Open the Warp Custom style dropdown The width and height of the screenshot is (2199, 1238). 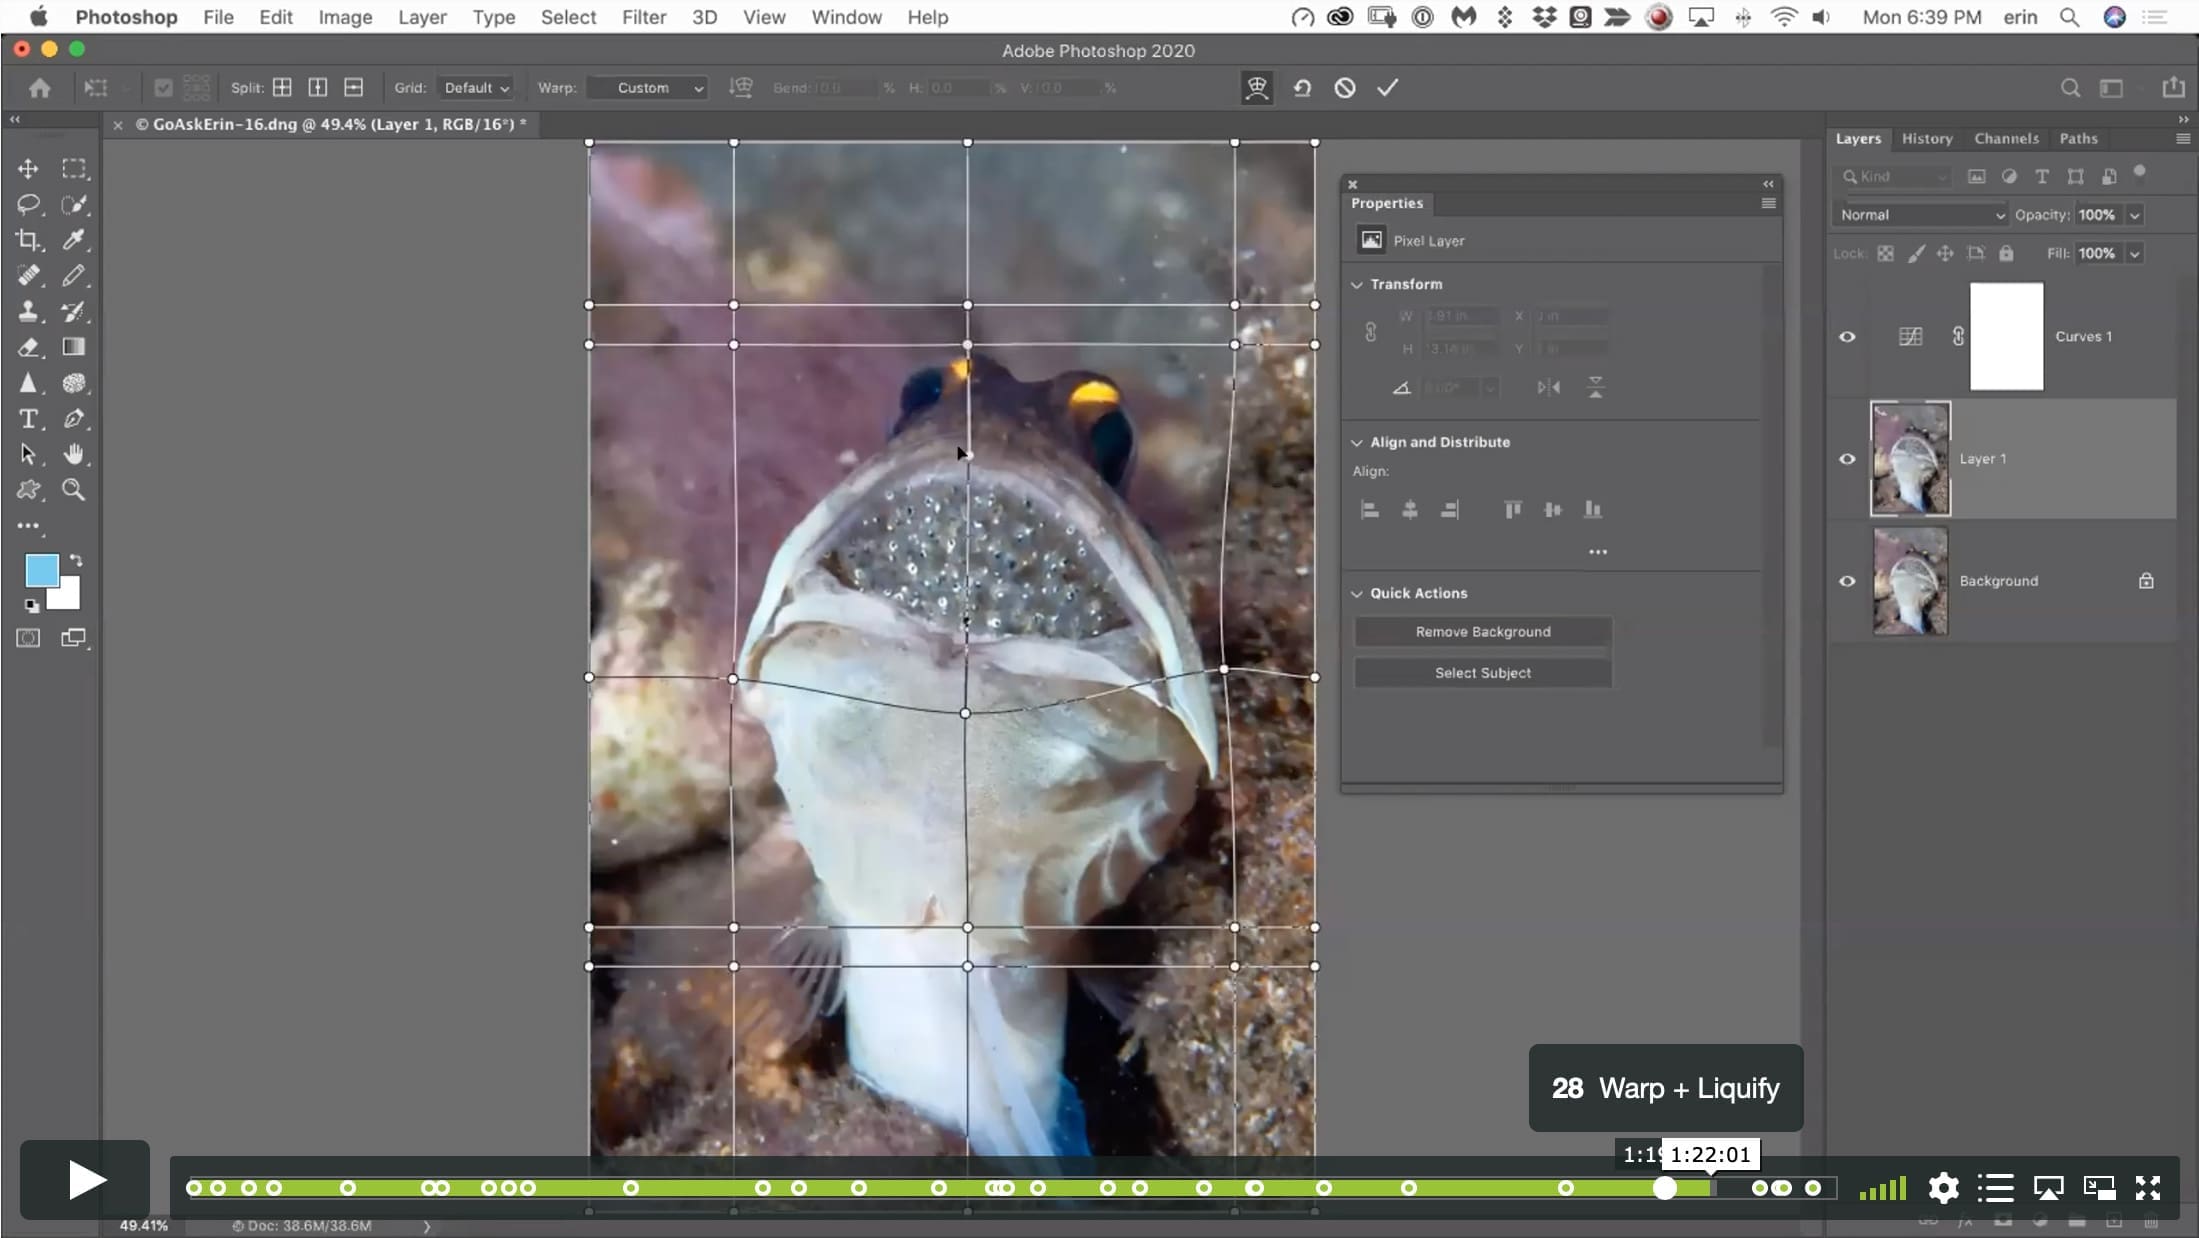tap(647, 88)
